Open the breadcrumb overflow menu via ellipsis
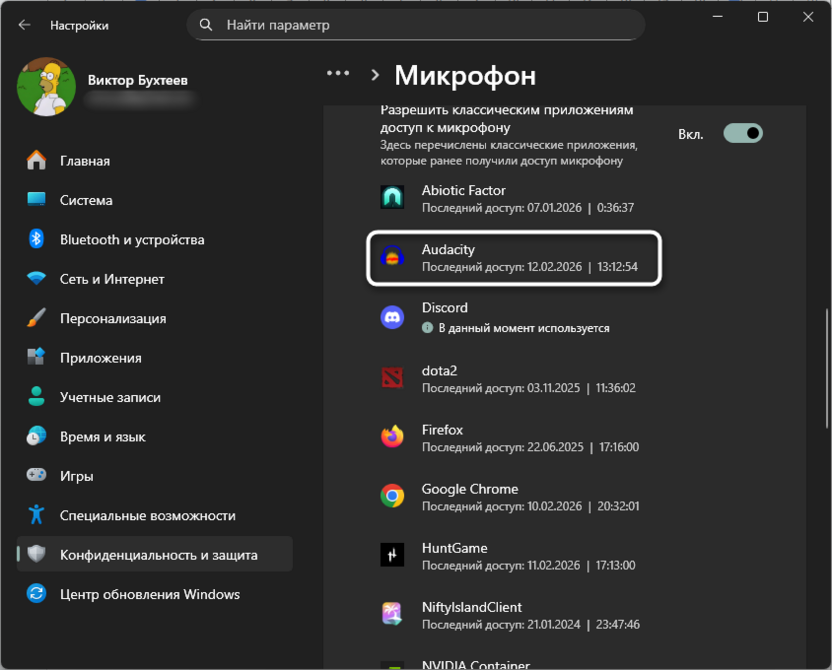Viewport: 832px width, 670px height. coord(337,72)
